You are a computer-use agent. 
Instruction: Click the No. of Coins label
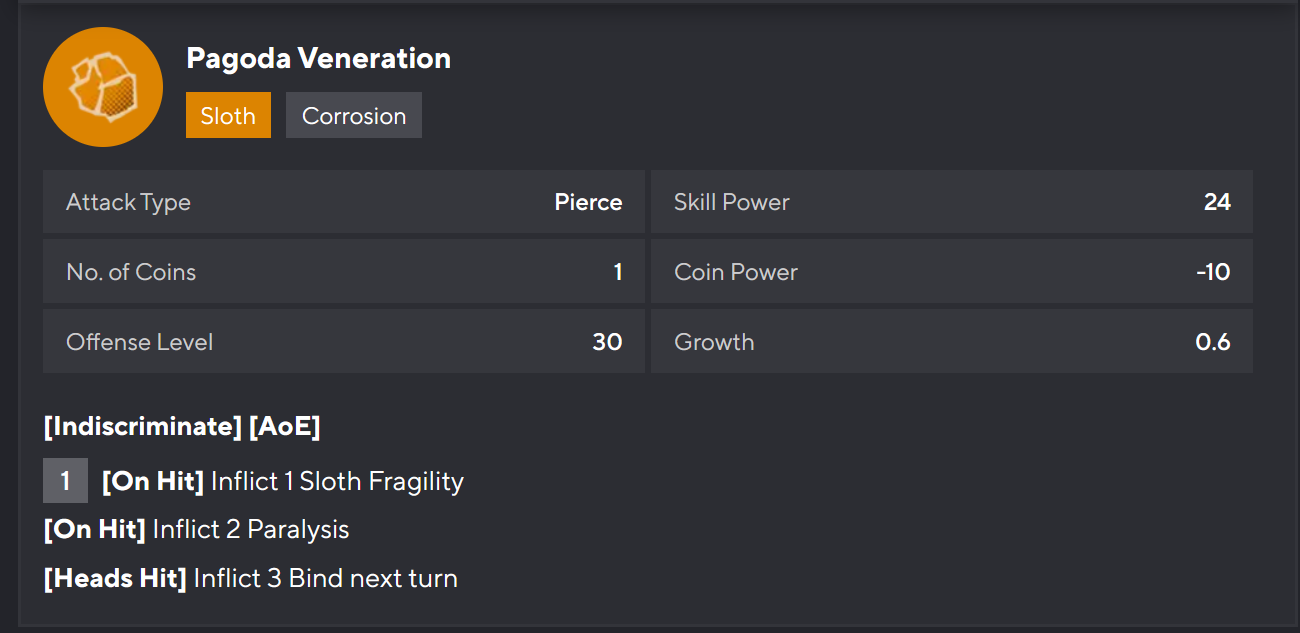coord(131,272)
